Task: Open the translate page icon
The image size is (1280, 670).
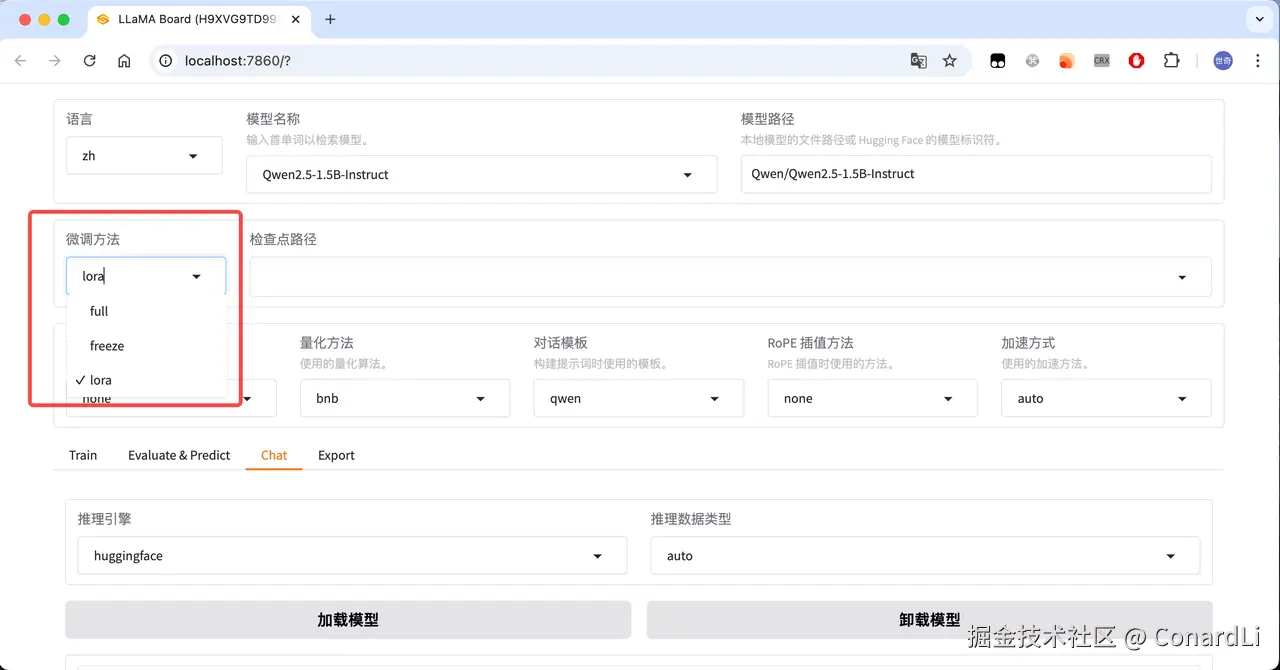Action: pyautogui.click(x=918, y=61)
